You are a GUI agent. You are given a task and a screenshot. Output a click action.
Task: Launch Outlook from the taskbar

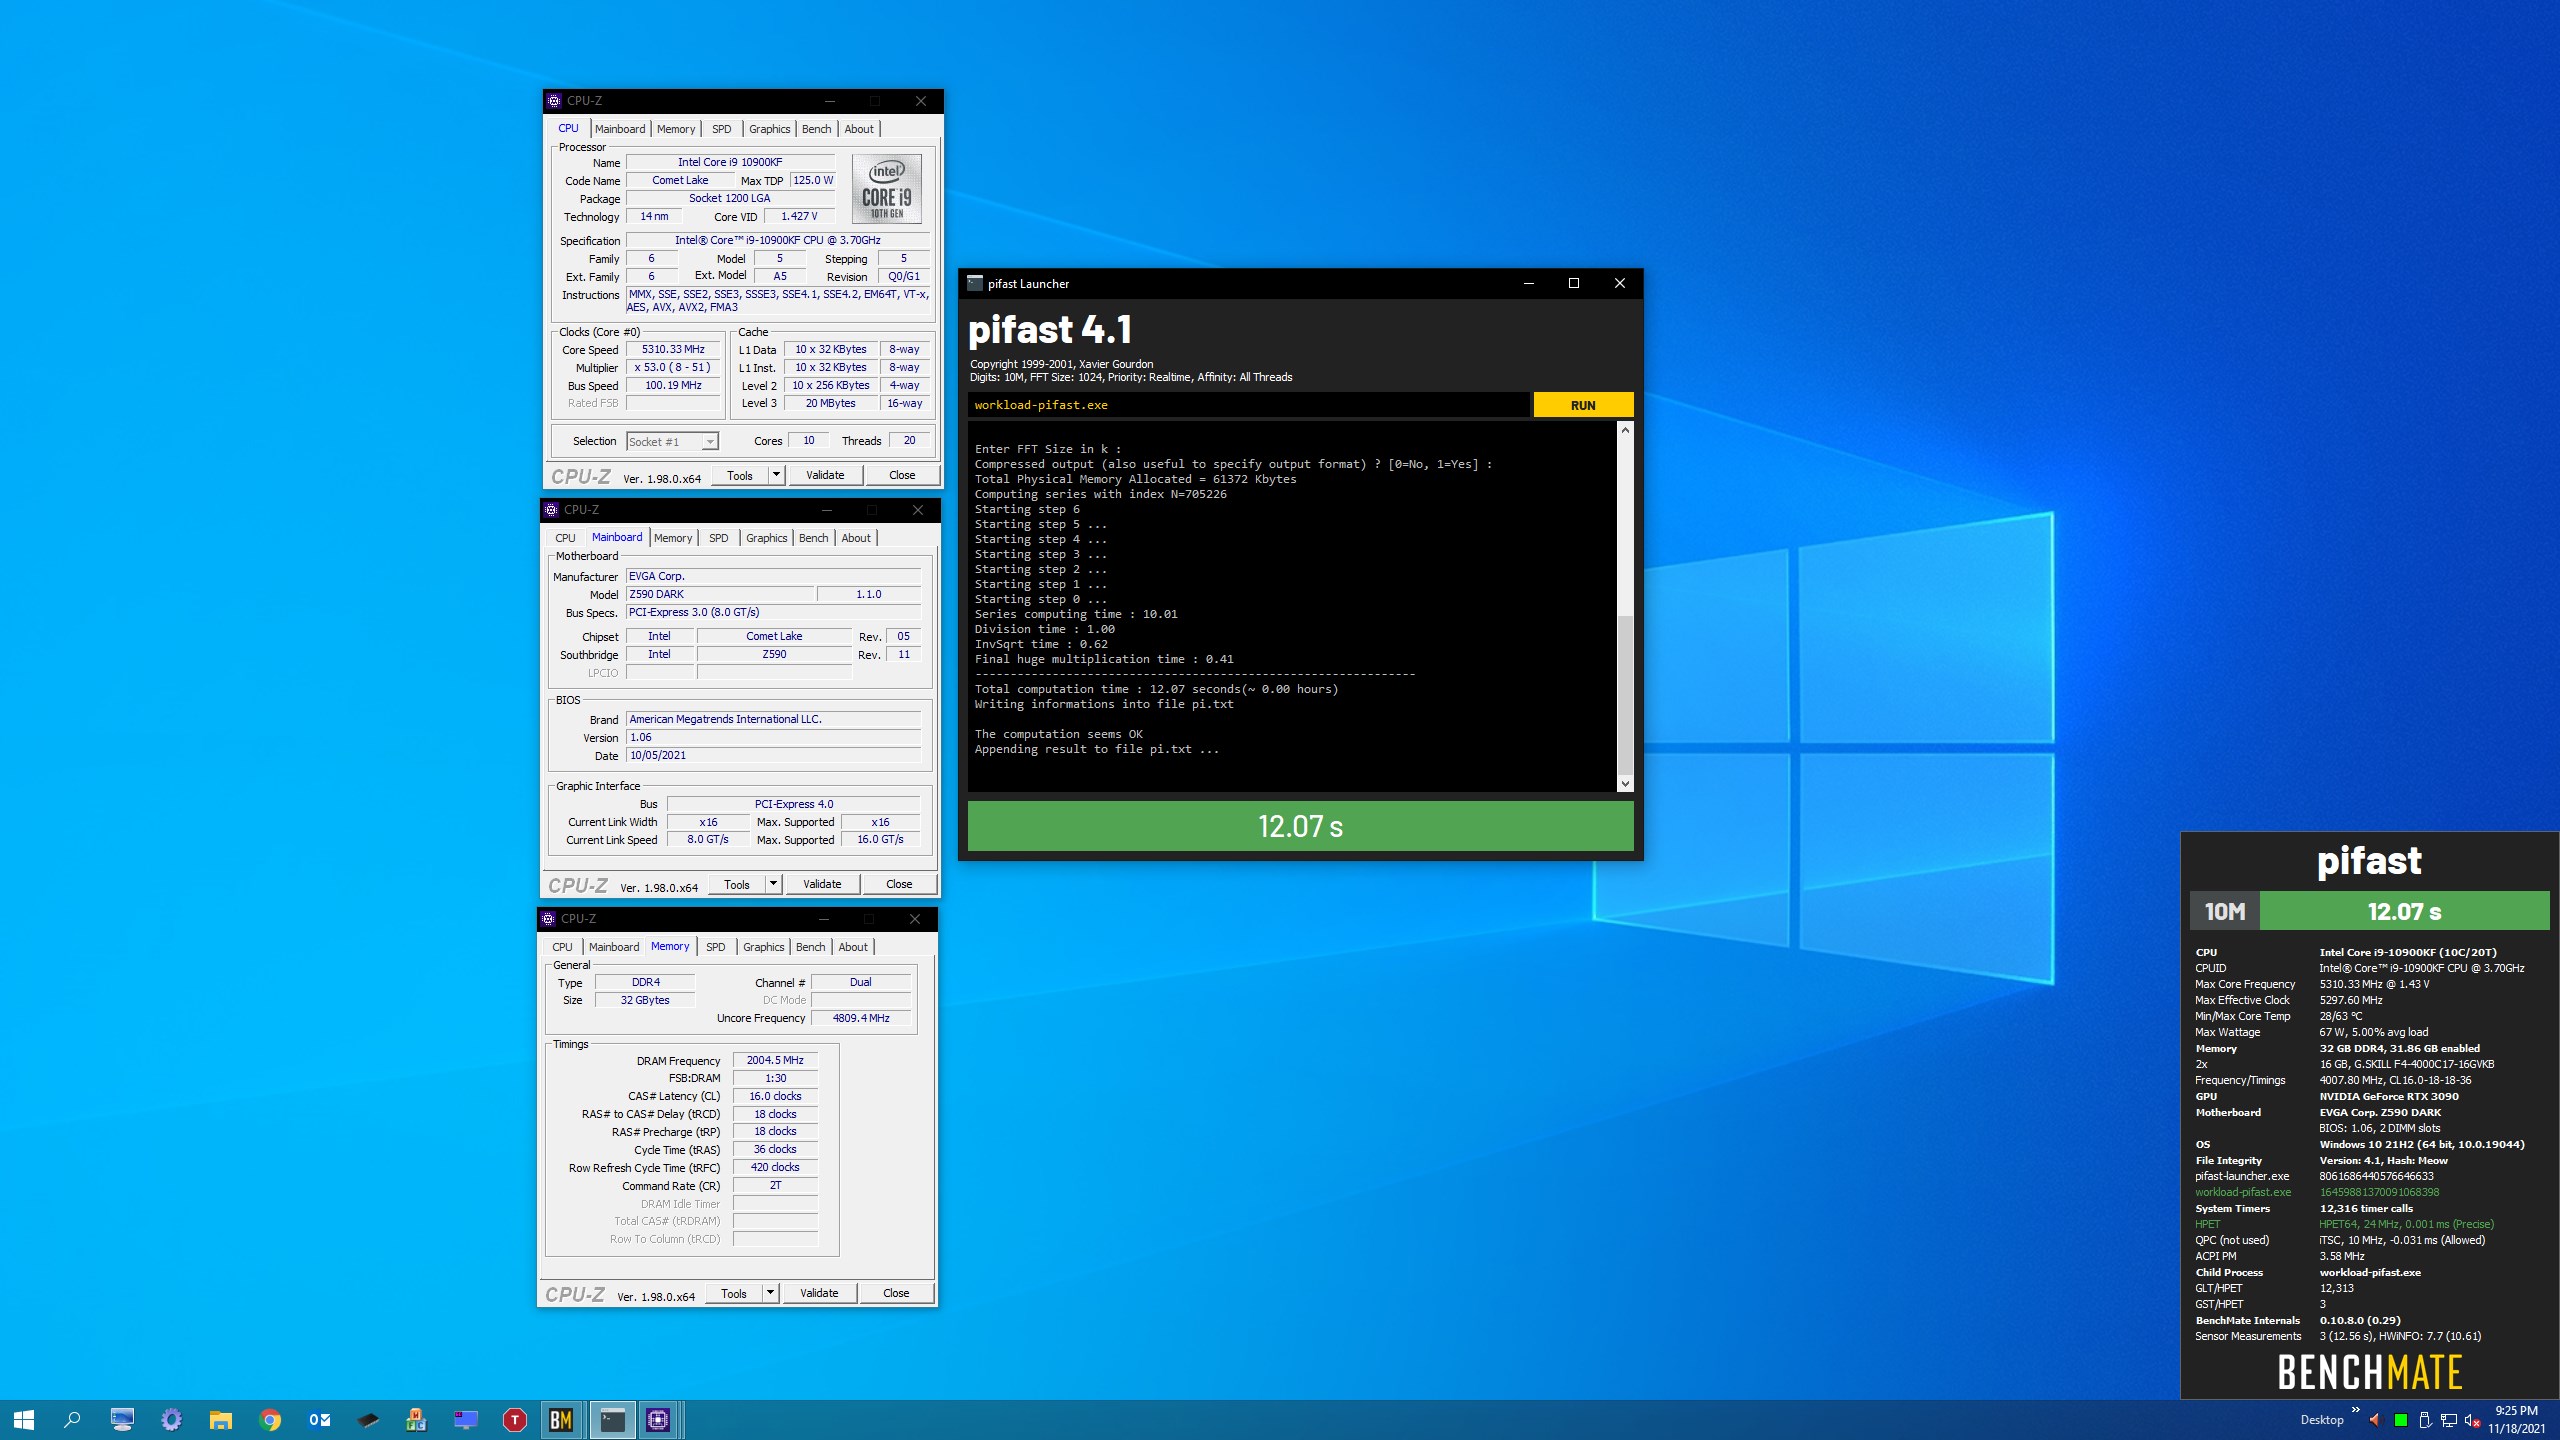319,1419
